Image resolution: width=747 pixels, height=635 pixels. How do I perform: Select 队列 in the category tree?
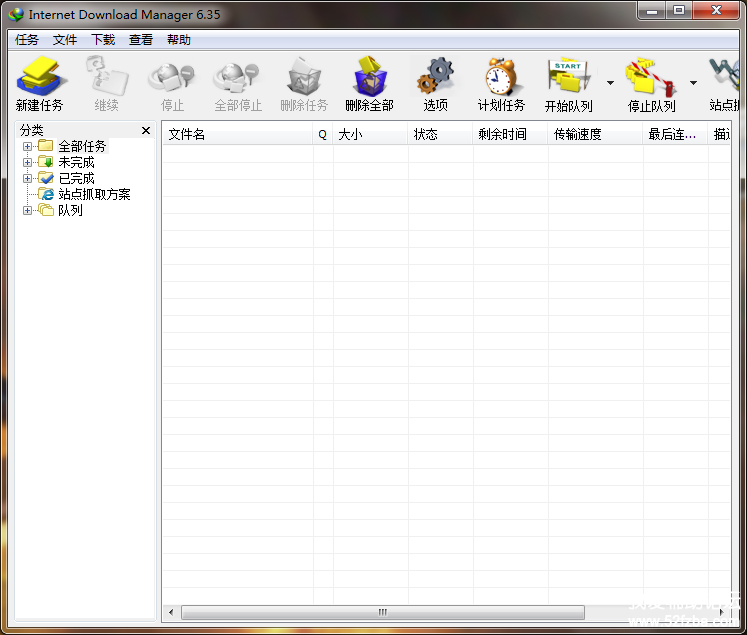[x=70, y=210]
